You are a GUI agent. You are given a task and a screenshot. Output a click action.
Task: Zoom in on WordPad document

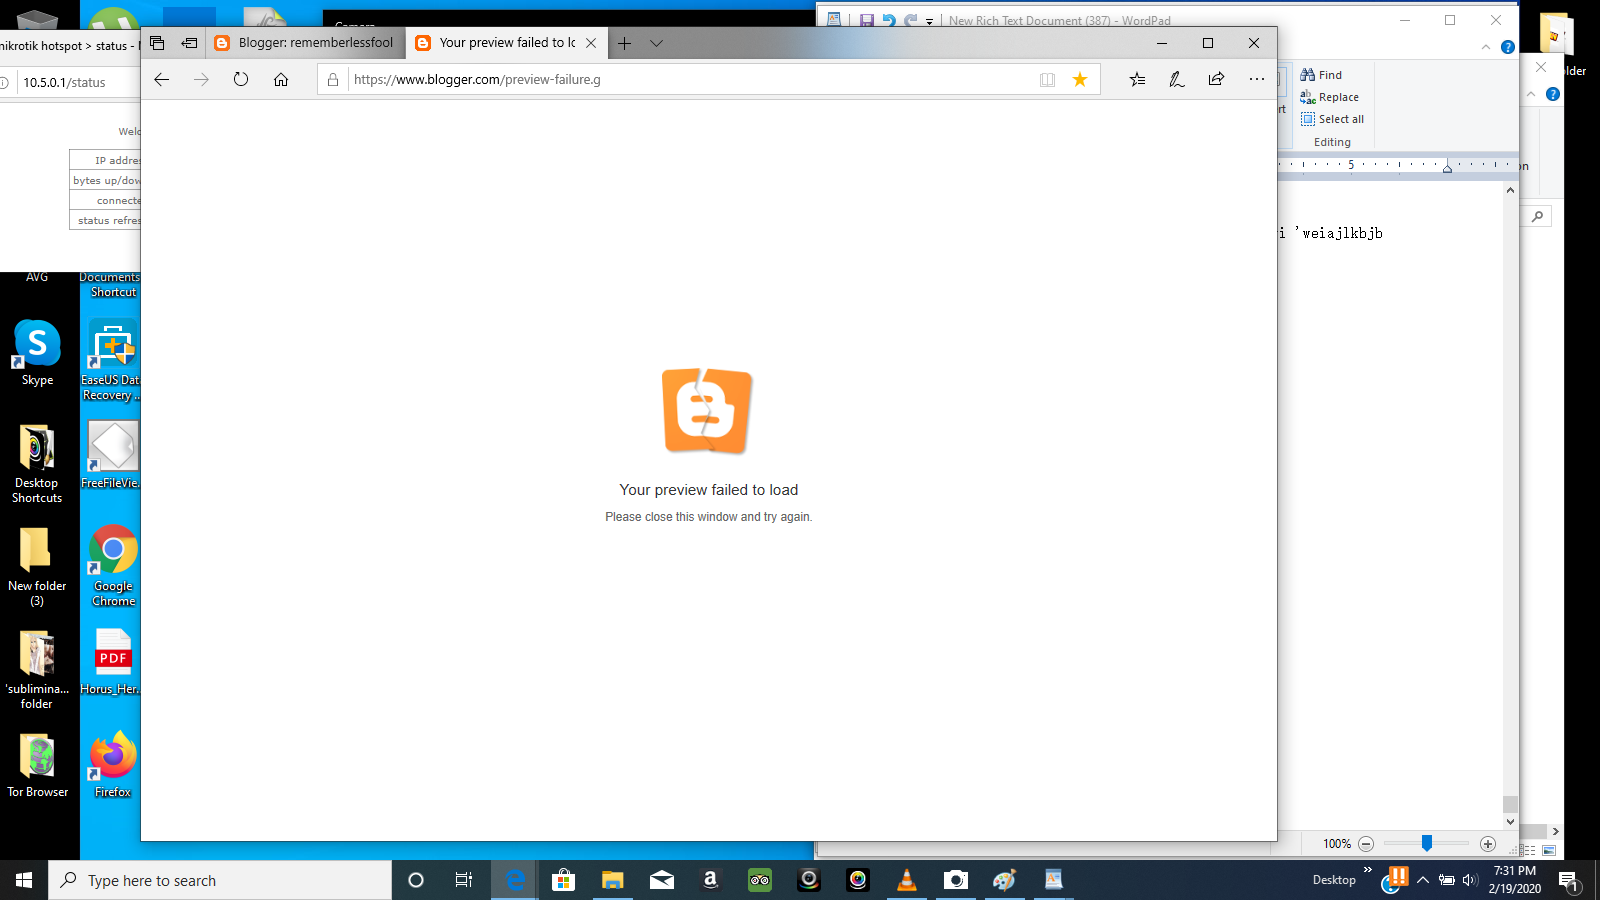click(1488, 844)
